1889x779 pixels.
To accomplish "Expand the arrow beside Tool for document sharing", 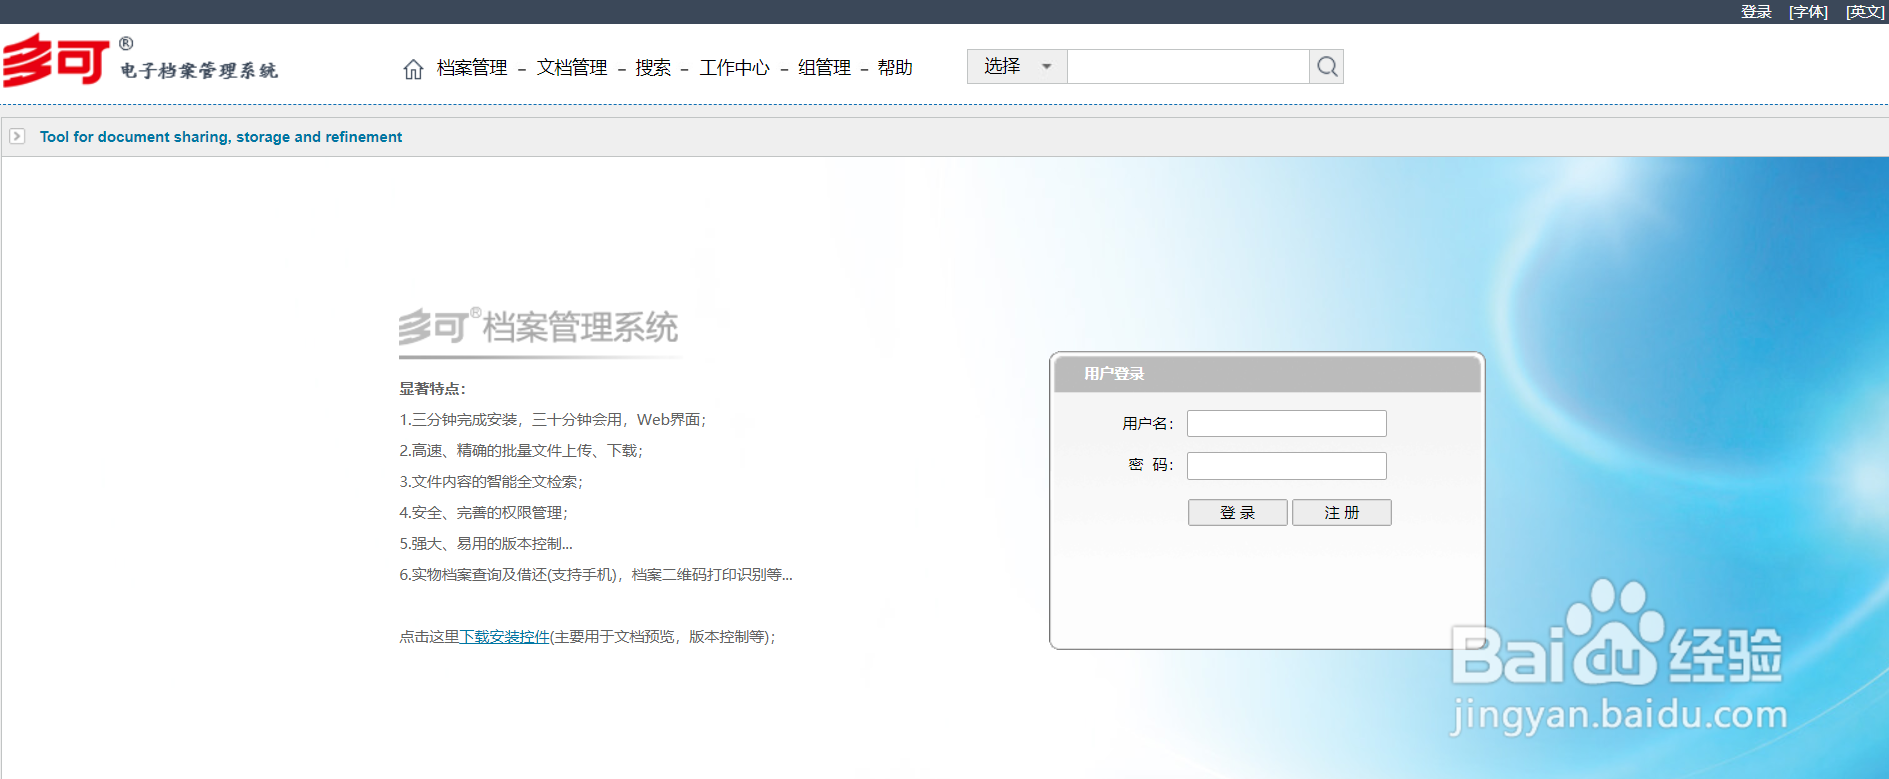I will [17, 136].
